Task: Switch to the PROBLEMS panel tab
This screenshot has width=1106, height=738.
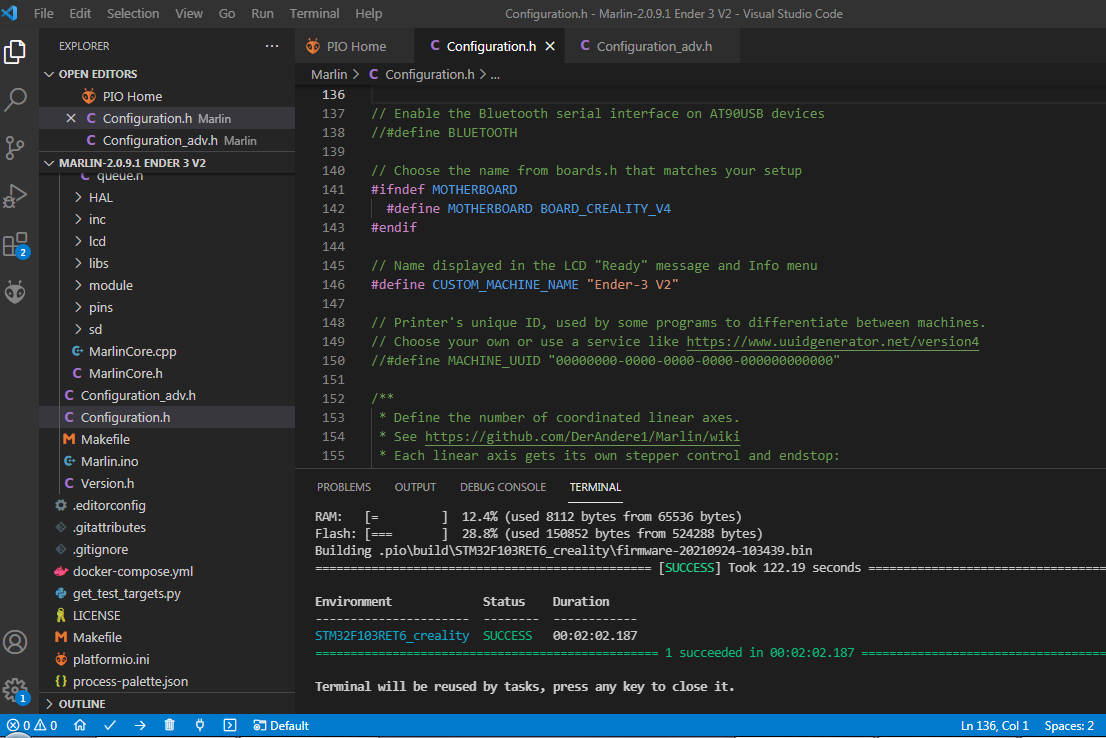Action: [x=343, y=487]
